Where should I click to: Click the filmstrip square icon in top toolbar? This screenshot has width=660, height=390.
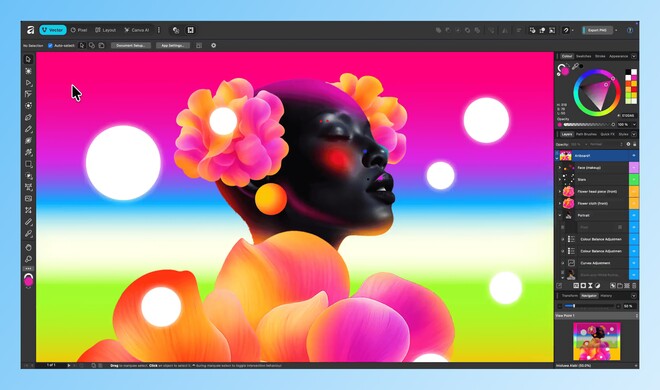(190, 30)
